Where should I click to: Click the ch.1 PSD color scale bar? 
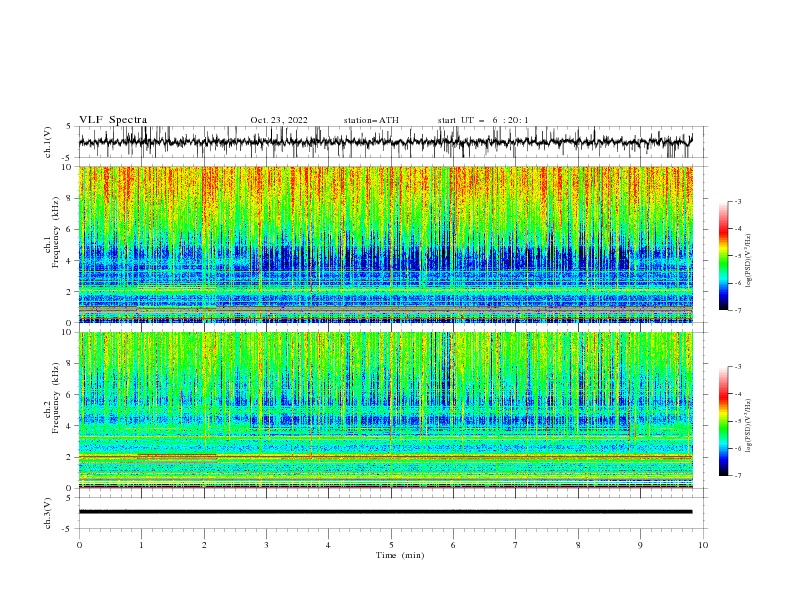723,256
